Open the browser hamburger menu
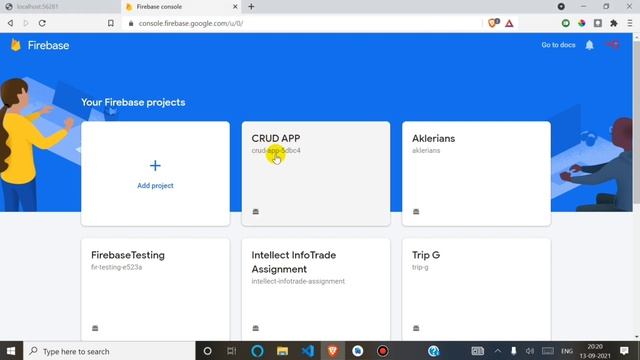This screenshot has width=640, height=360. pos(630,23)
